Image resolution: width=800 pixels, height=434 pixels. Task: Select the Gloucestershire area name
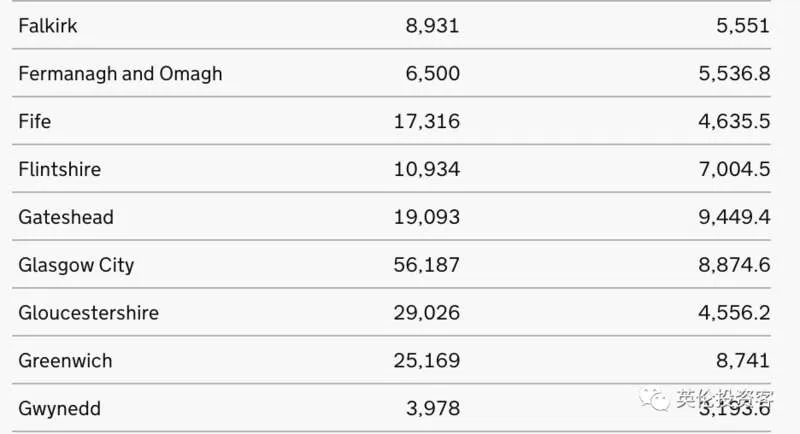[x=89, y=313]
